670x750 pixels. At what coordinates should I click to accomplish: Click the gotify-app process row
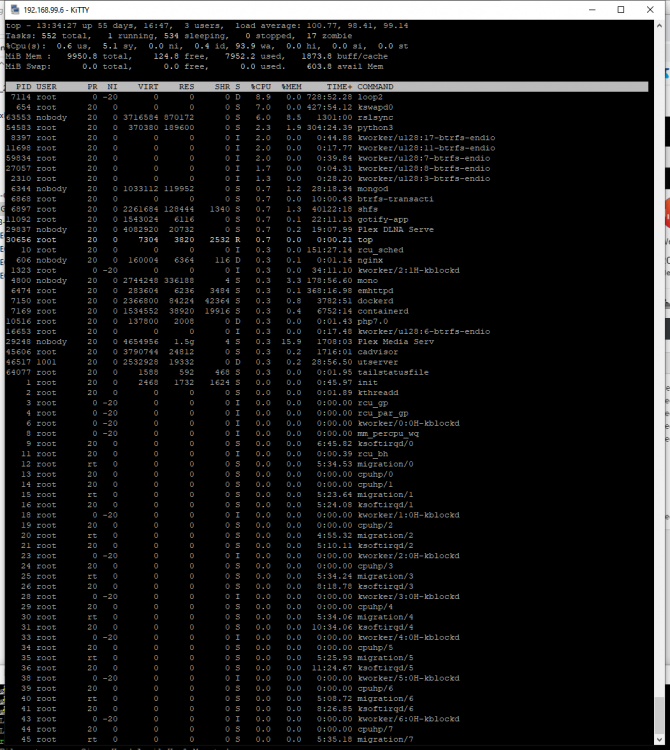click(x=327, y=219)
